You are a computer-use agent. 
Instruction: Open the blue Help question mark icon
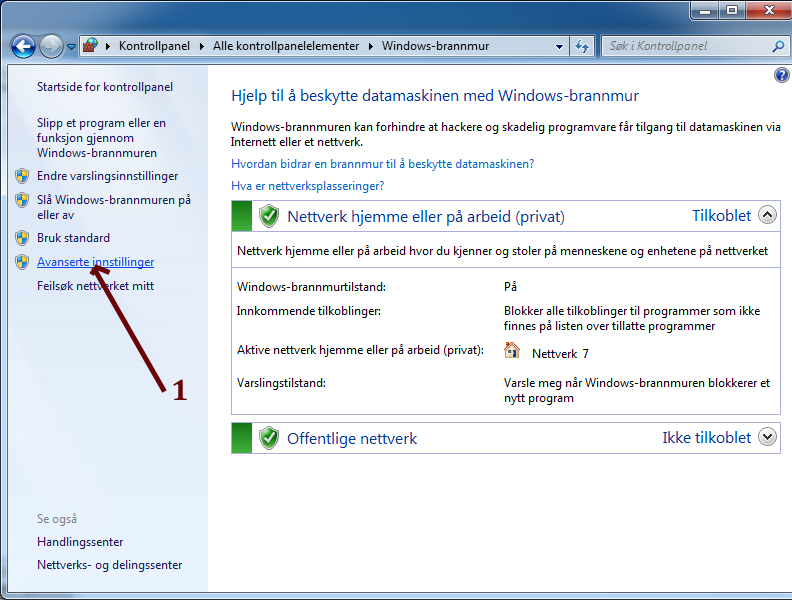click(x=781, y=75)
